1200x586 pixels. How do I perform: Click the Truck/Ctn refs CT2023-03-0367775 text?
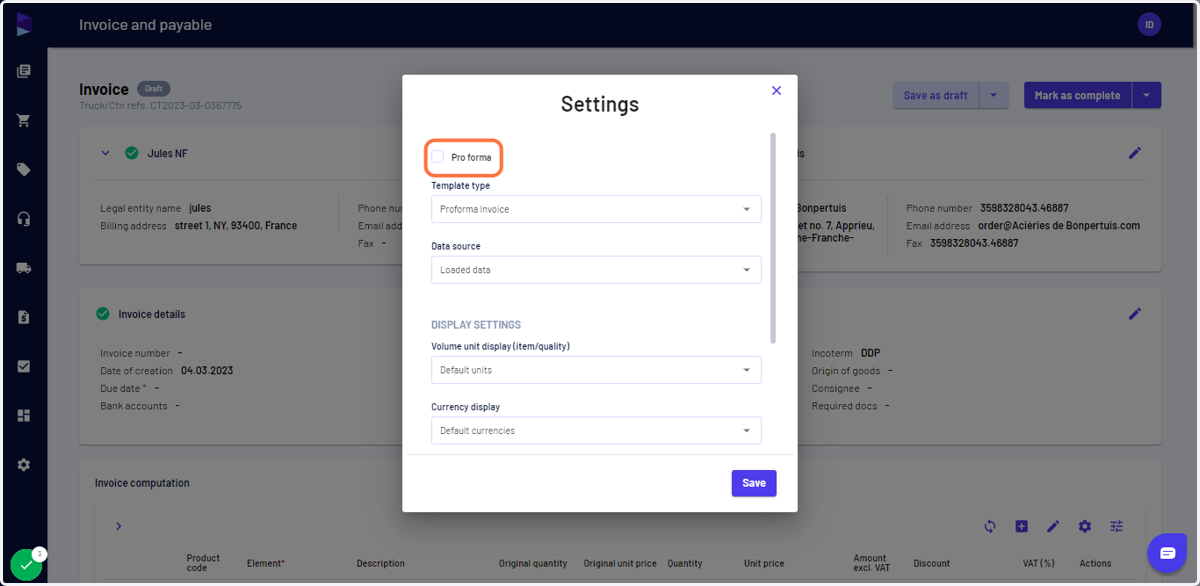pyautogui.click(x=160, y=105)
